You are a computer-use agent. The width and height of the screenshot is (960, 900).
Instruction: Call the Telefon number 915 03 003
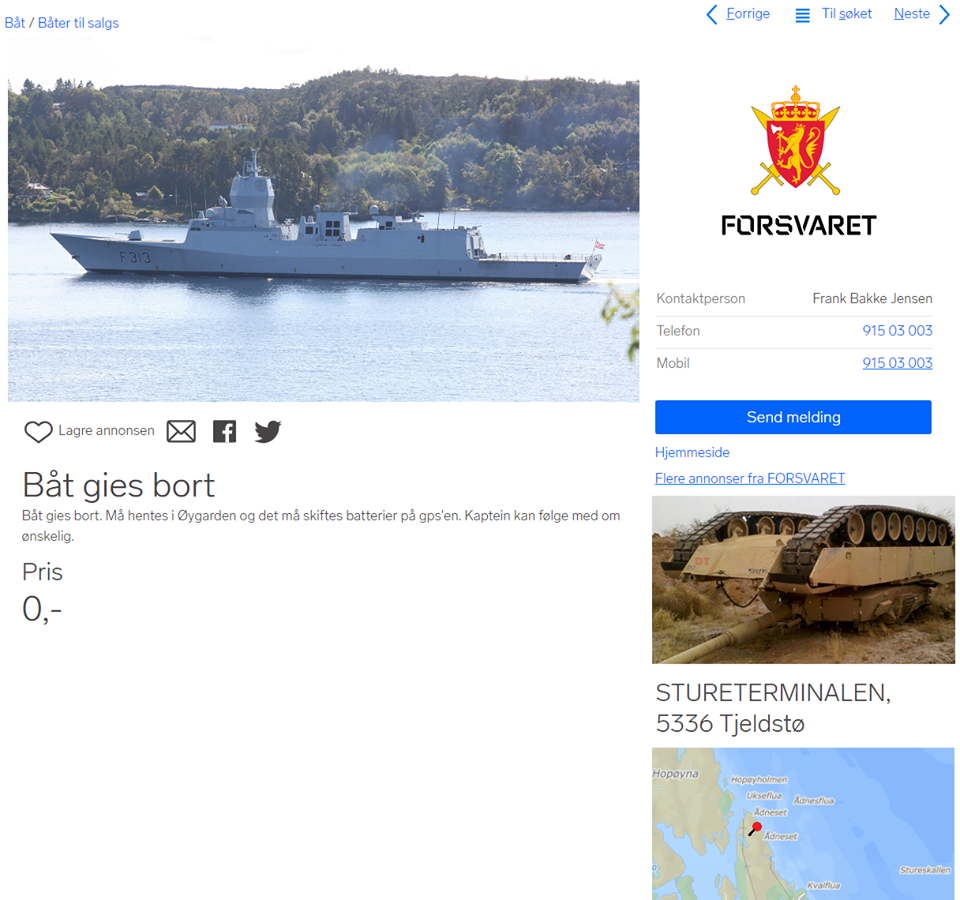pos(898,331)
